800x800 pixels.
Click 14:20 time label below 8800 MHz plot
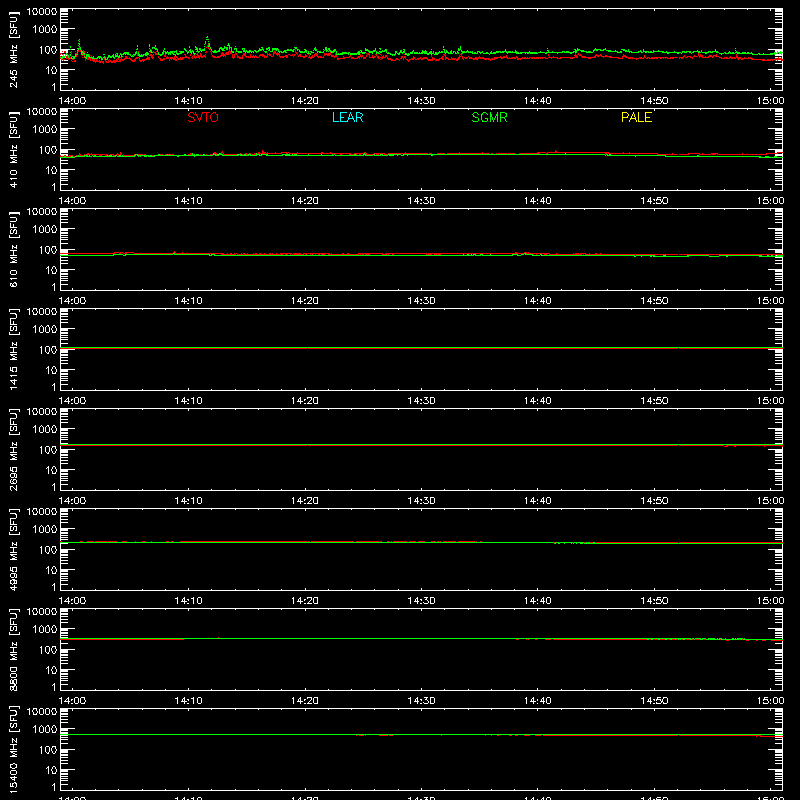(x=305, y=701)
